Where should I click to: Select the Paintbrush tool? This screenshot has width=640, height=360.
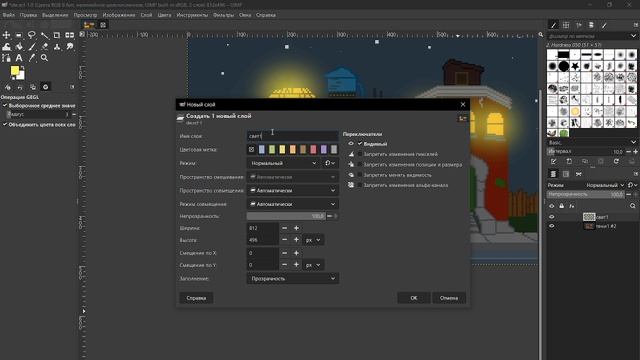pyautogui.click(x=31, y=47)
